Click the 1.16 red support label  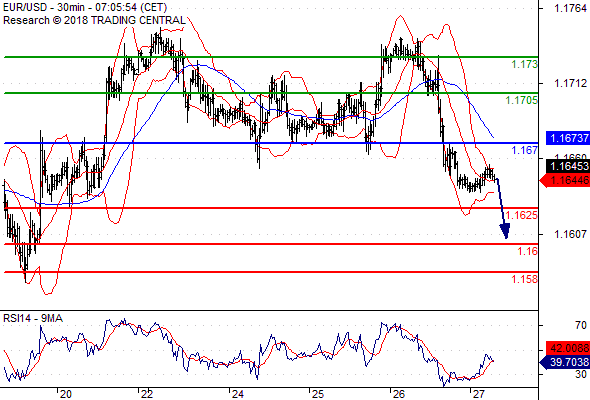[528, 251]
